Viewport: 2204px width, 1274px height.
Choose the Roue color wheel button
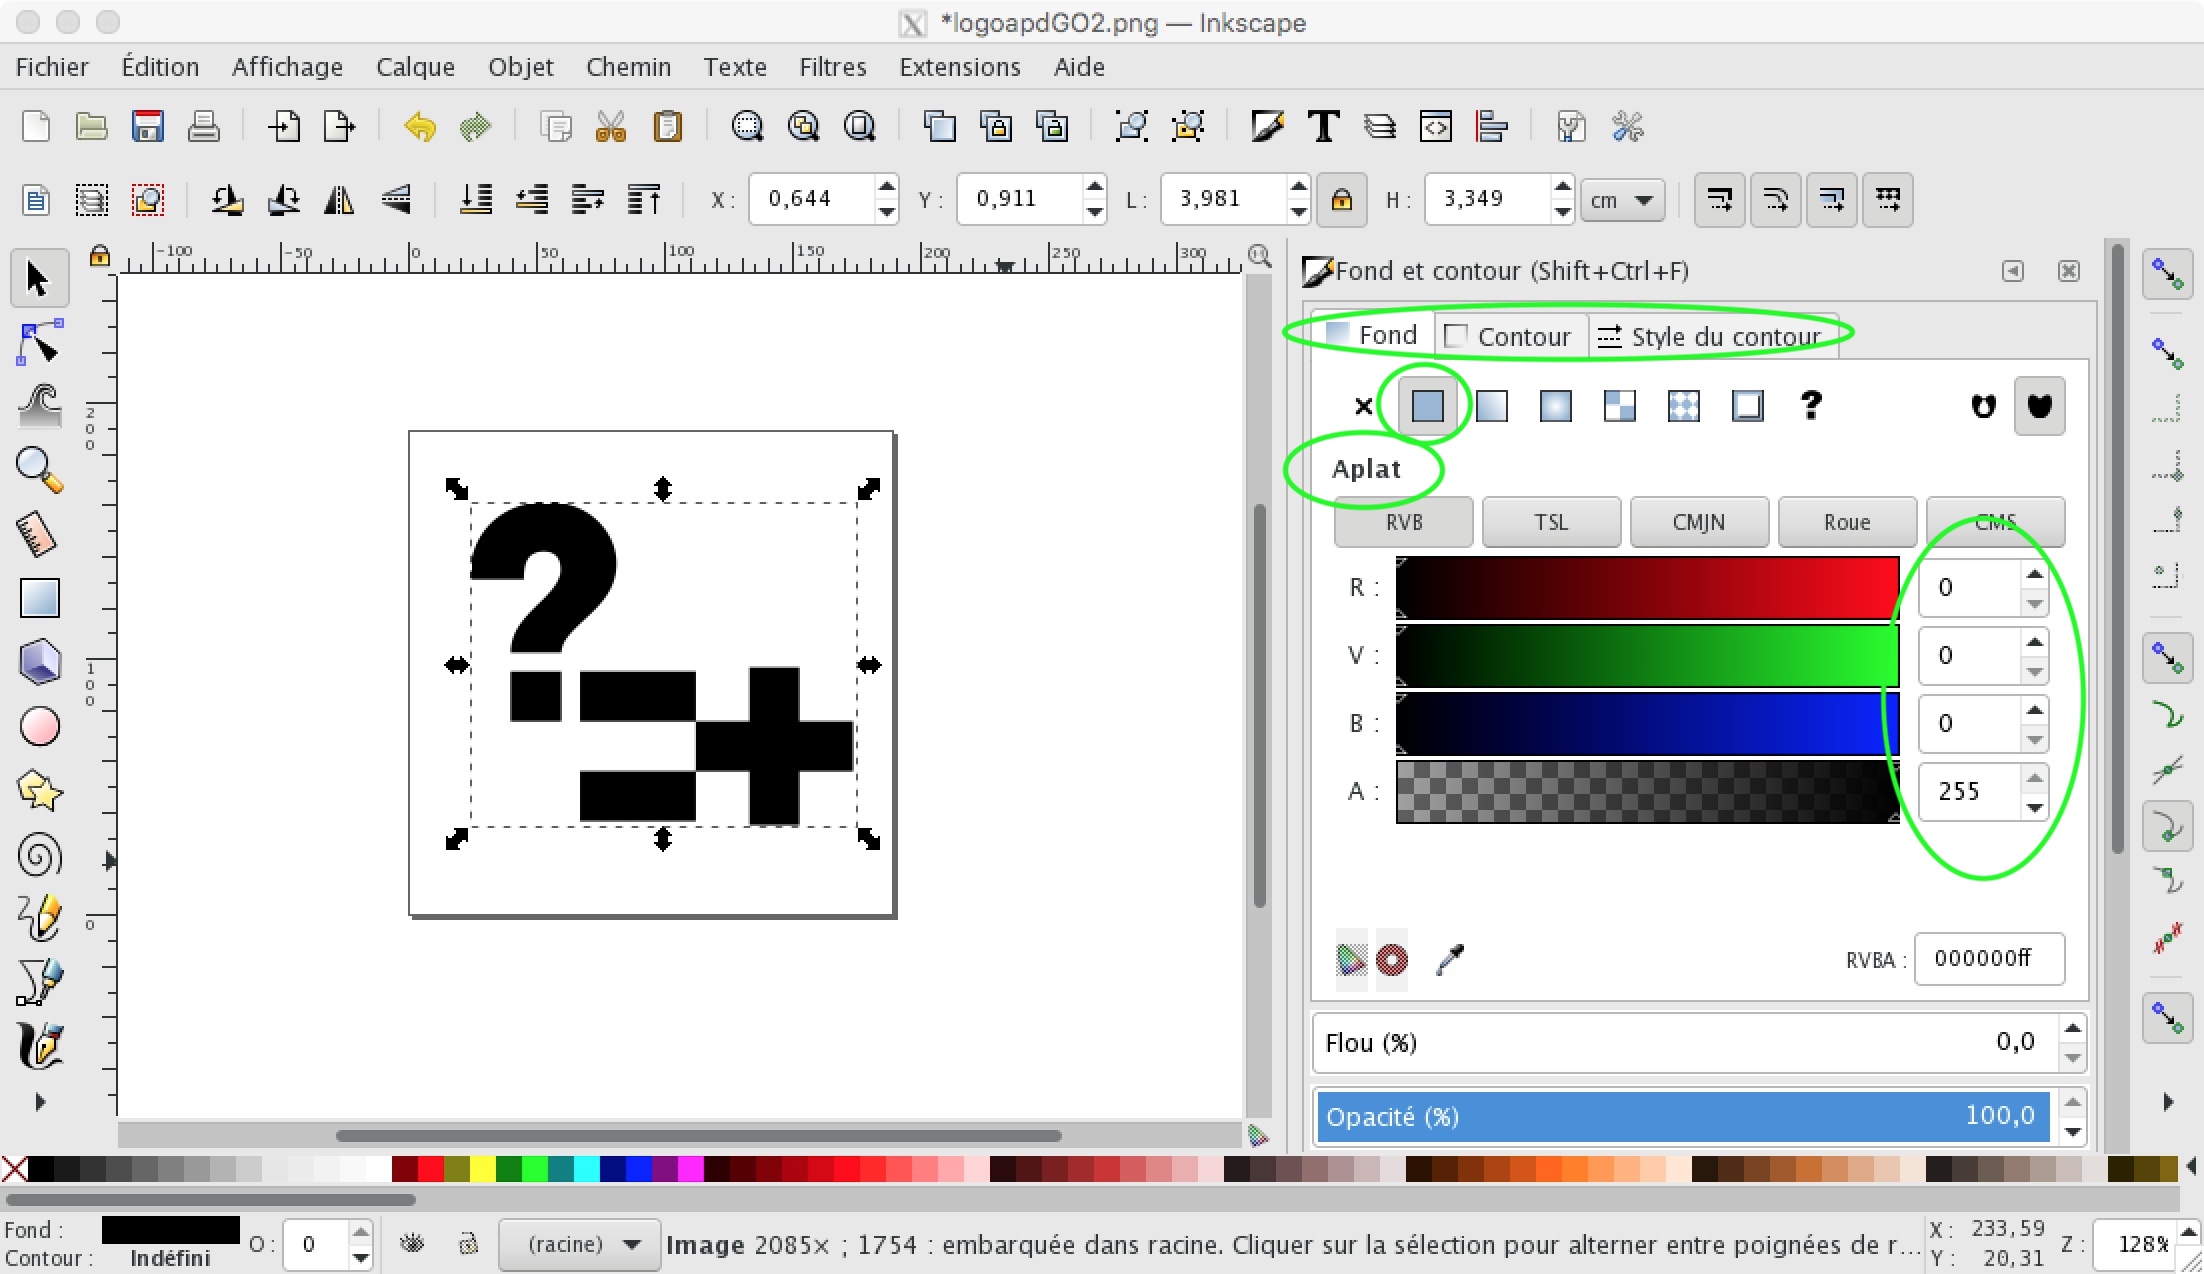1846,523
